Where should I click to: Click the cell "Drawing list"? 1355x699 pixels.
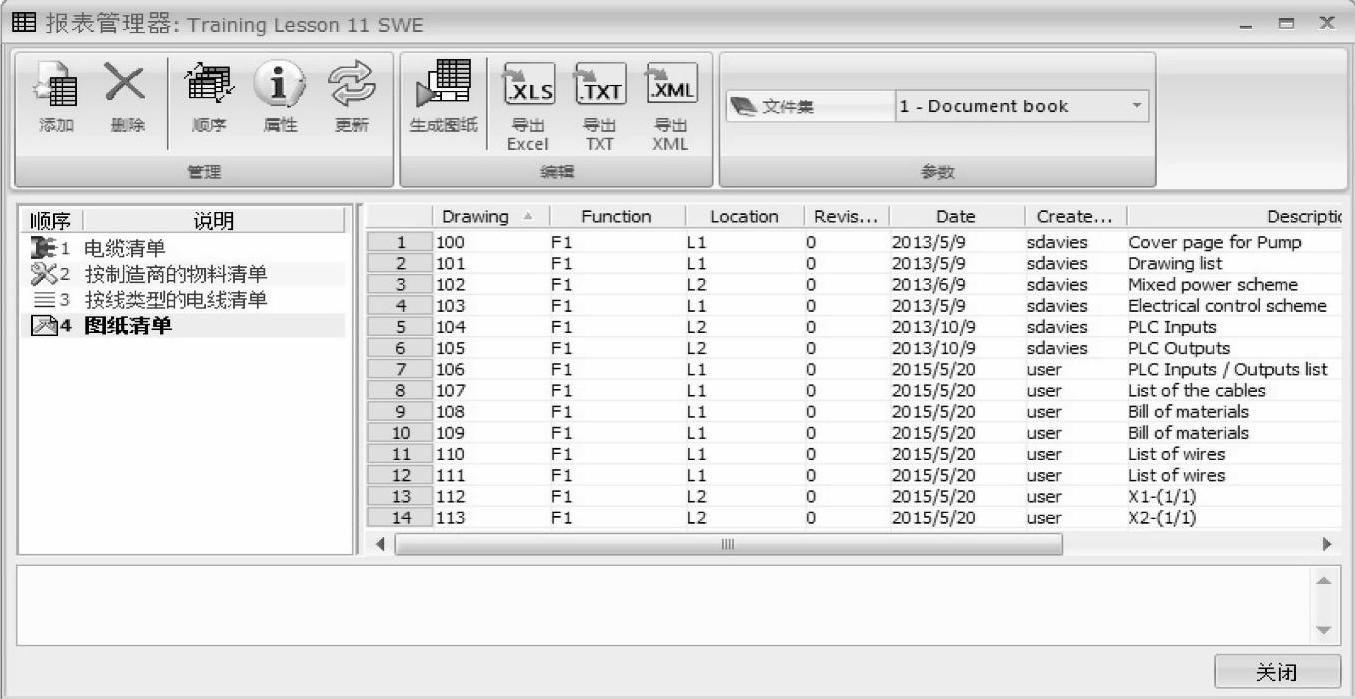(1175, 263)
